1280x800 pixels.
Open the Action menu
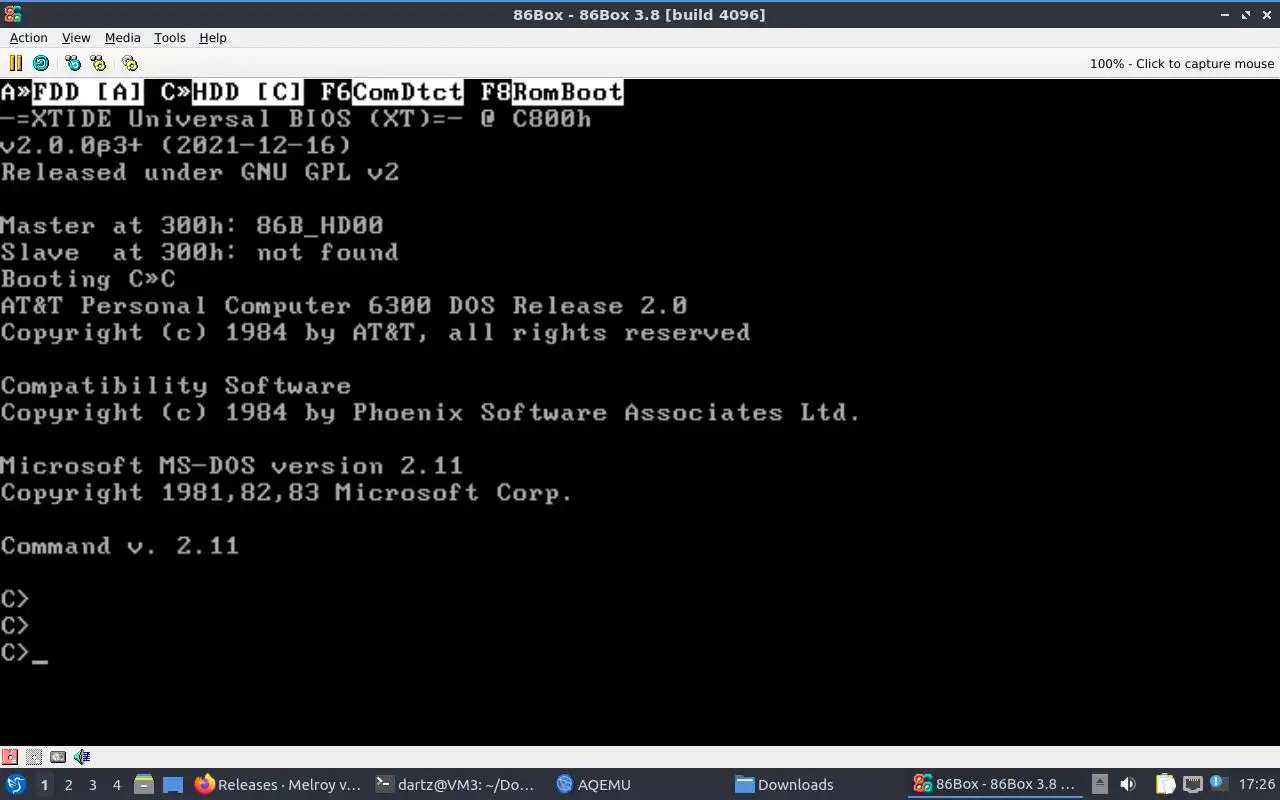pyautogui.click(x=29, y=37)
